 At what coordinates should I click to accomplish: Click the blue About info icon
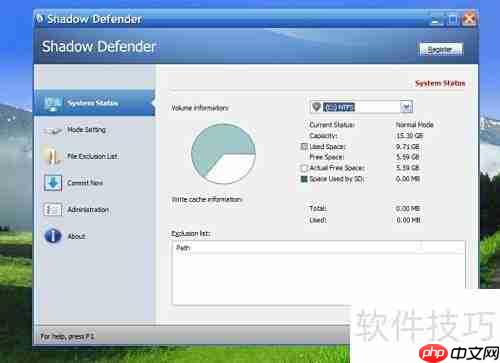pos(53,236)
